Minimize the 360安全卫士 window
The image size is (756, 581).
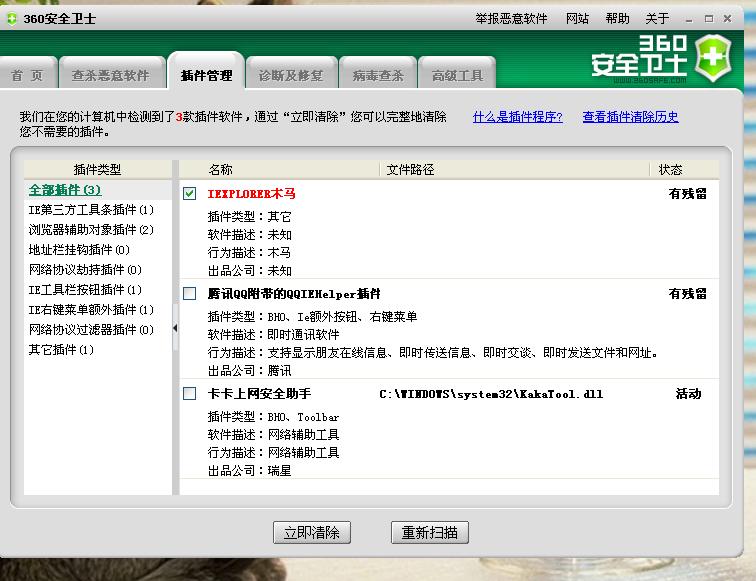tap(689, 19)
